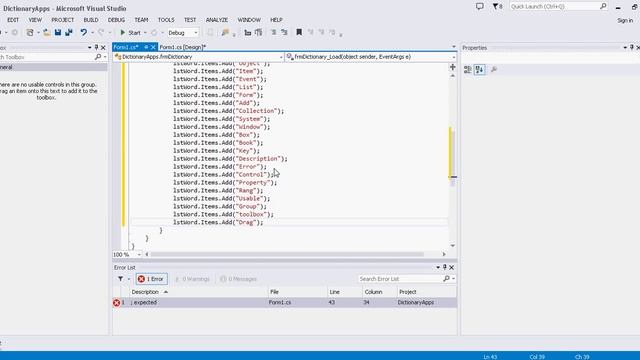Sort by the File column header
The width and height of the screenshot is (640, 360).
(x=298, y=292)
